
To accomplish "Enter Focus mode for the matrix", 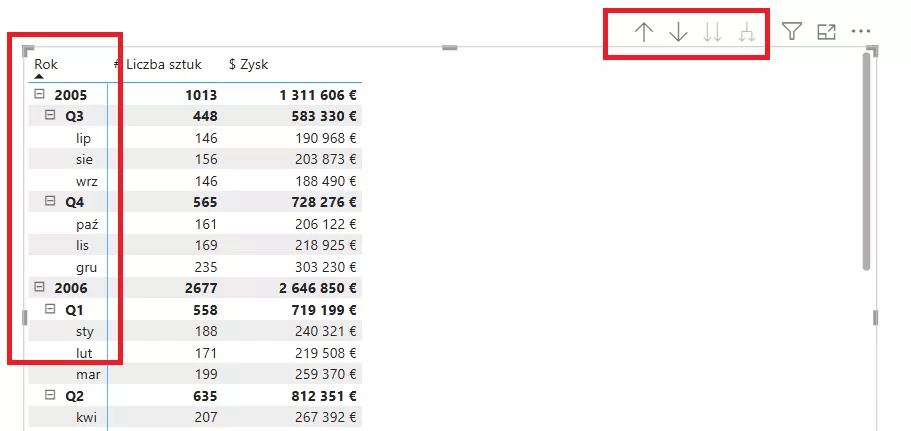I will point(826,32).
